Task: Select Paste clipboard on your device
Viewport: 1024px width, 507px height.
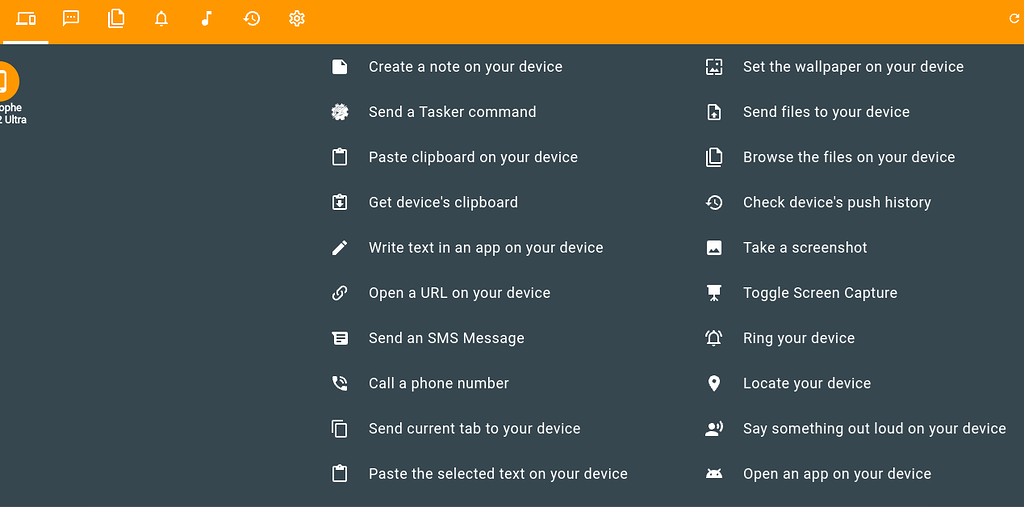Action: coord(473,157)
